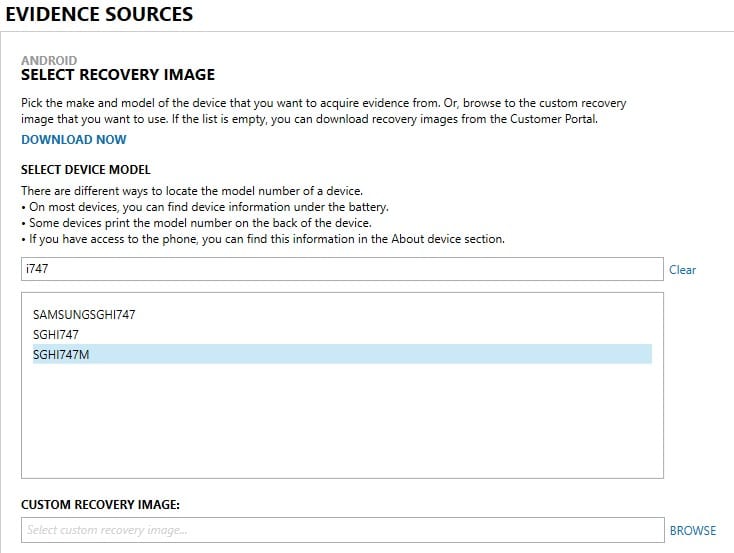Select the highlighted SGHI747M model

tap(342, 354)
